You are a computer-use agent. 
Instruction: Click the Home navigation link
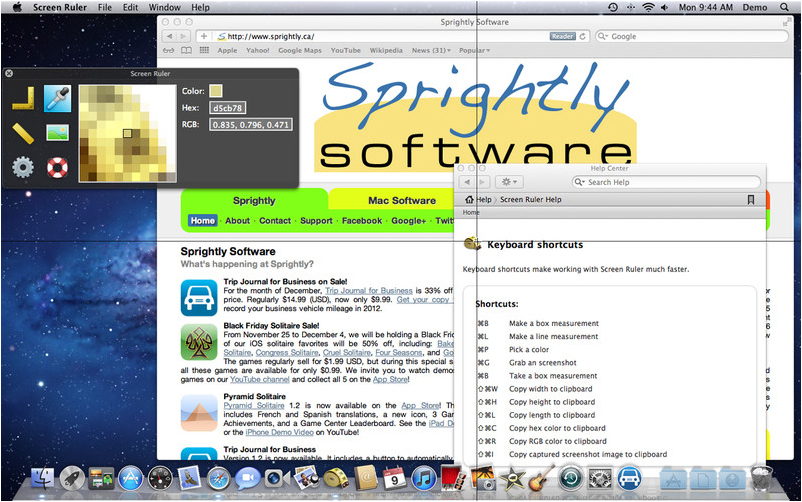(x=203, y=221)
